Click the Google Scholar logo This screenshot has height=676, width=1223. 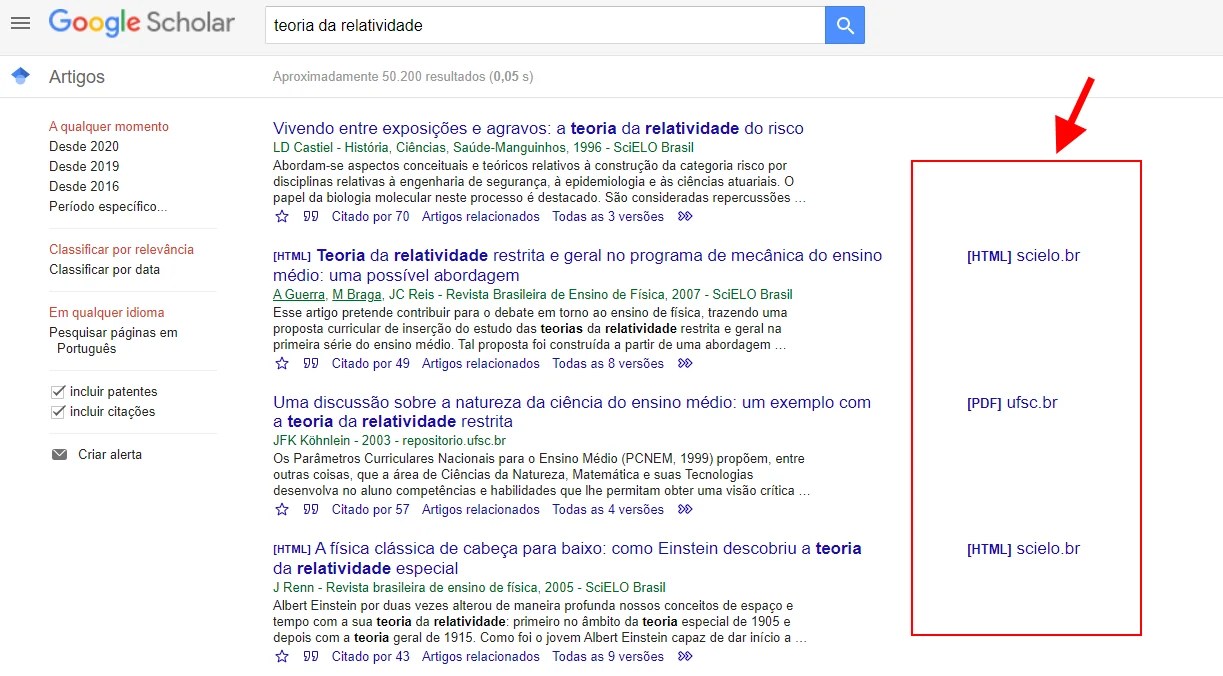pyautogui.click(x=142, y=24)
